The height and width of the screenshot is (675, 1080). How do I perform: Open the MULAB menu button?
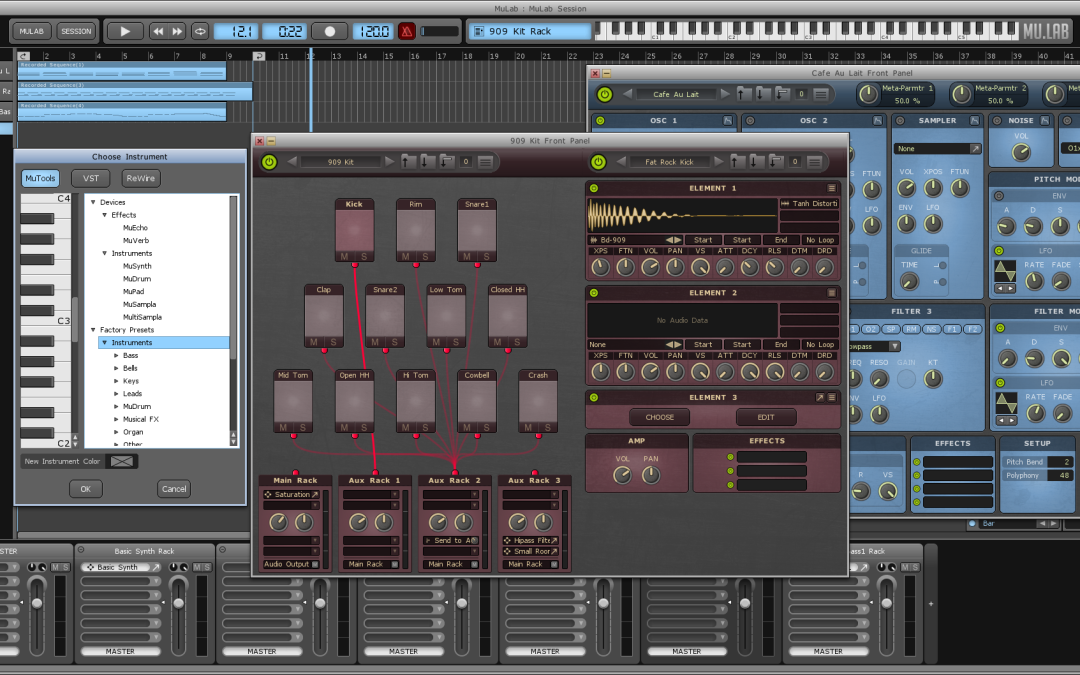[x=31, y=31]
